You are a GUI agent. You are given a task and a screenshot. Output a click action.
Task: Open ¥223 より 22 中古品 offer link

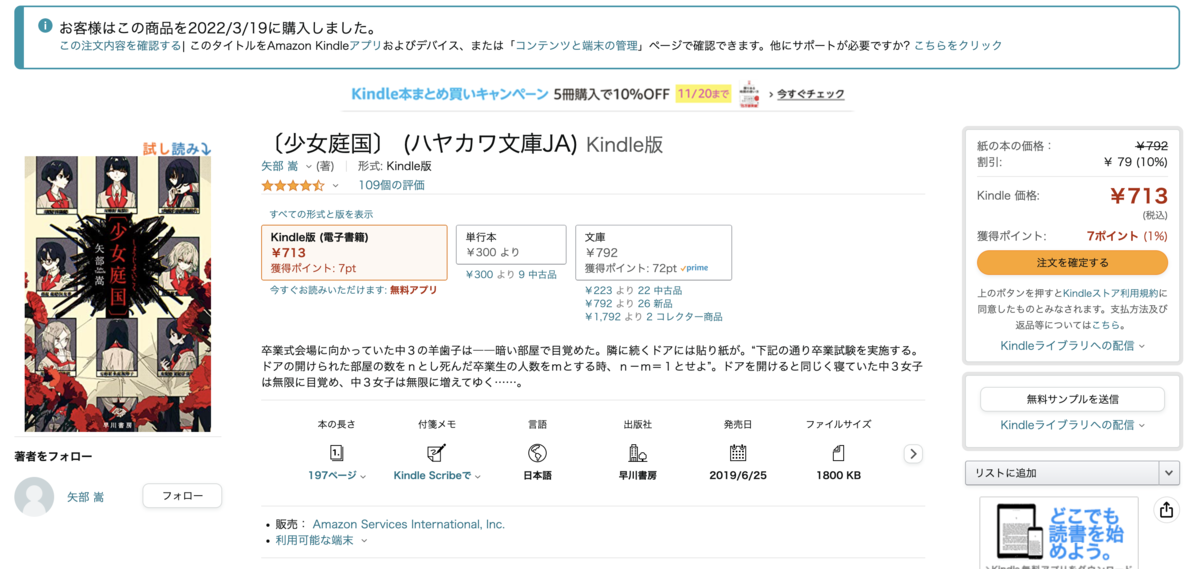point(632,290)
